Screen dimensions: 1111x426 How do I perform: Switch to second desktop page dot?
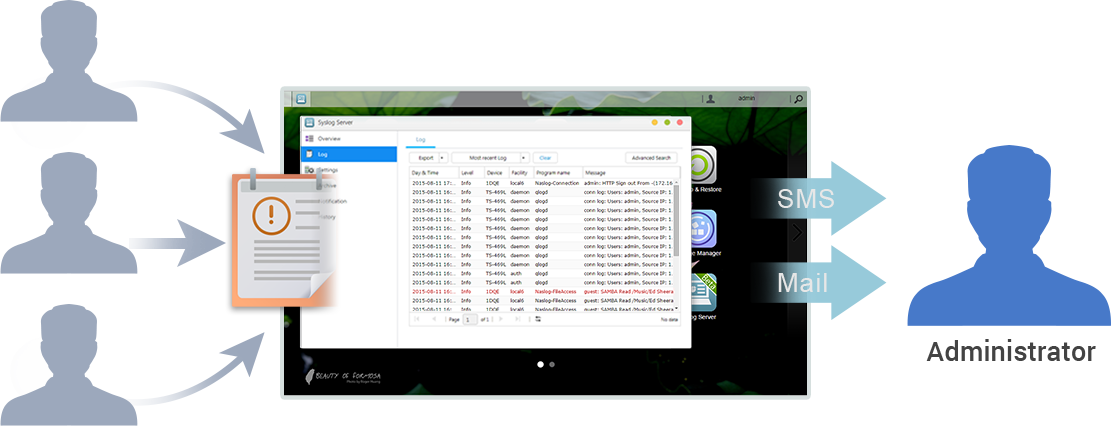552,365
